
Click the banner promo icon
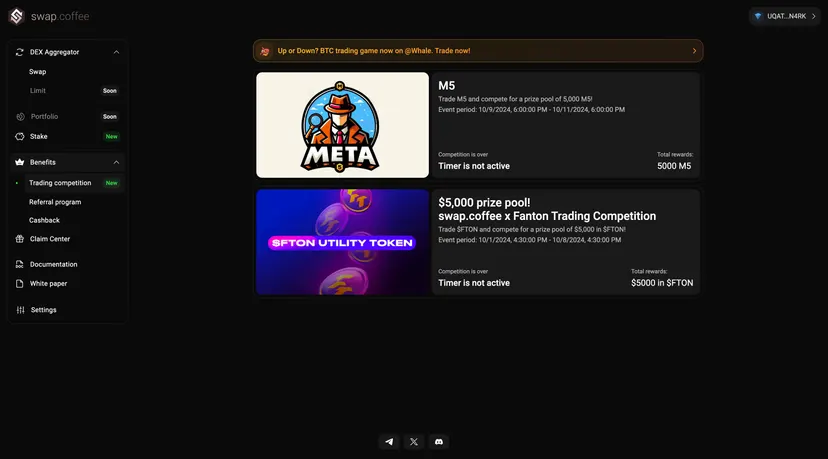265,51
